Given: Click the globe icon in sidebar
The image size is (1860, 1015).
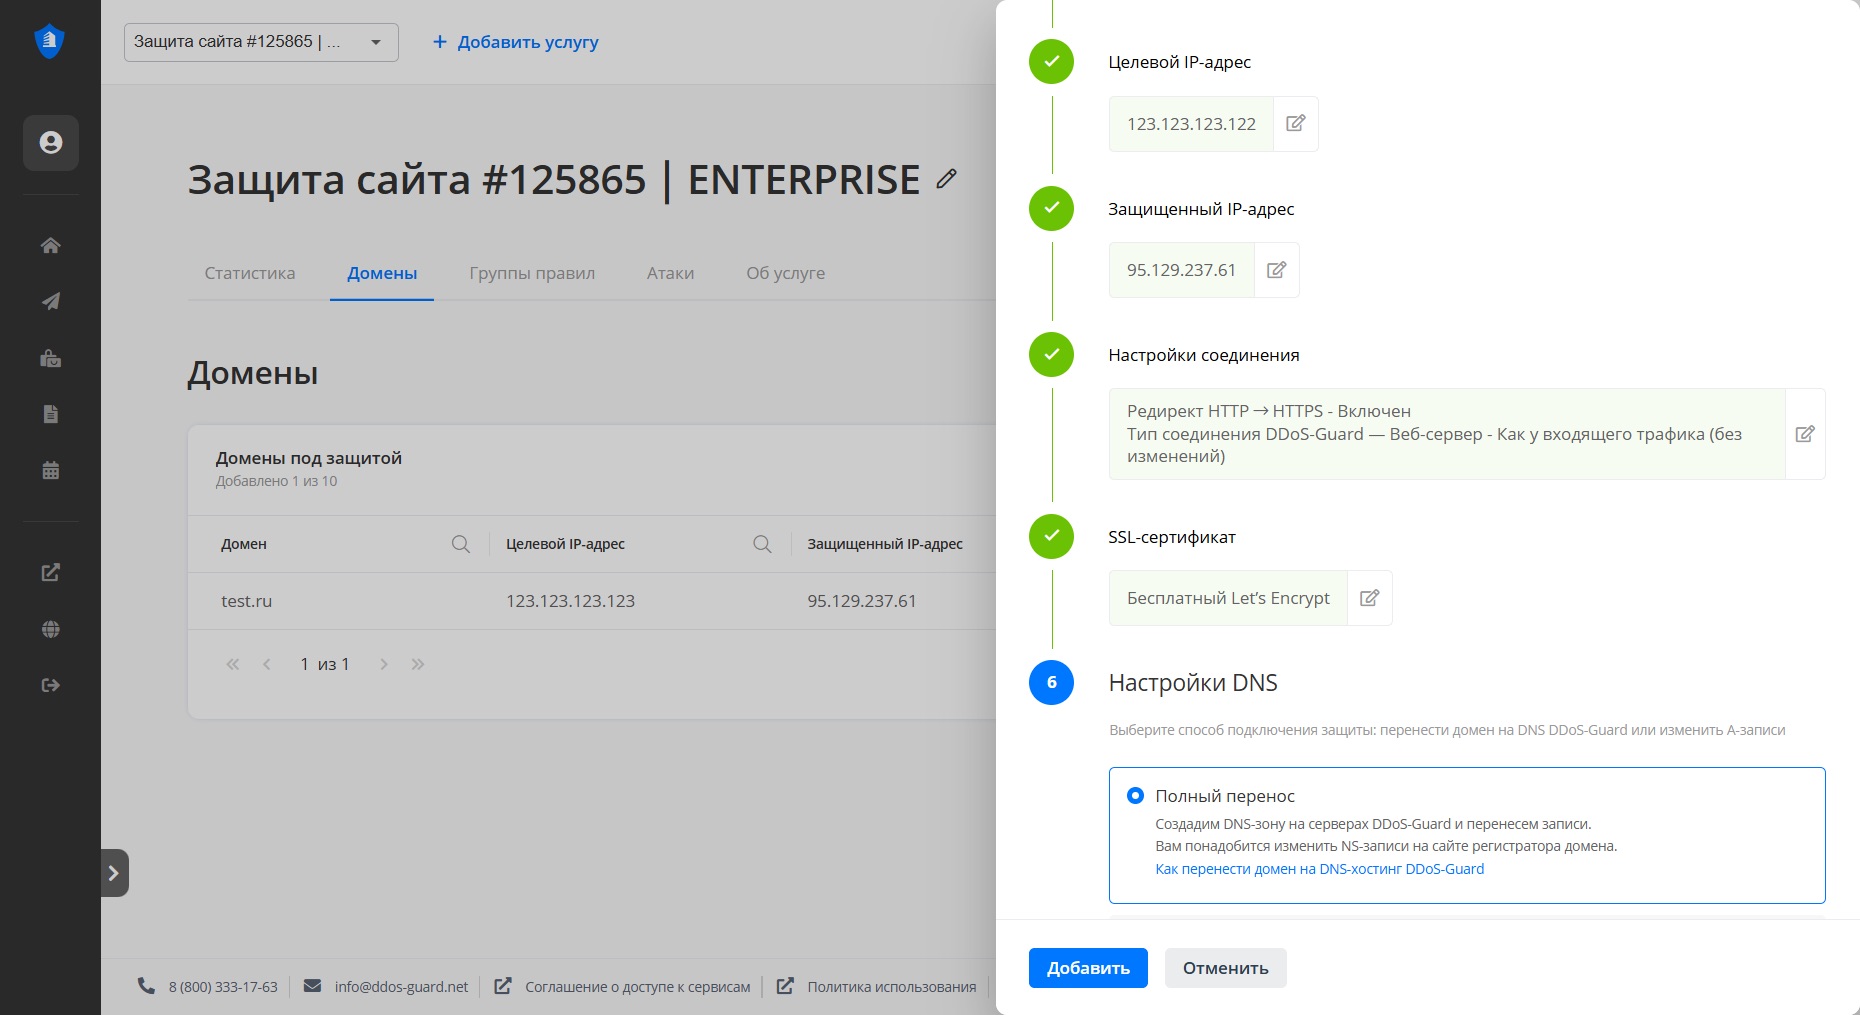Looking at the screenshot, I should point(51,629).
